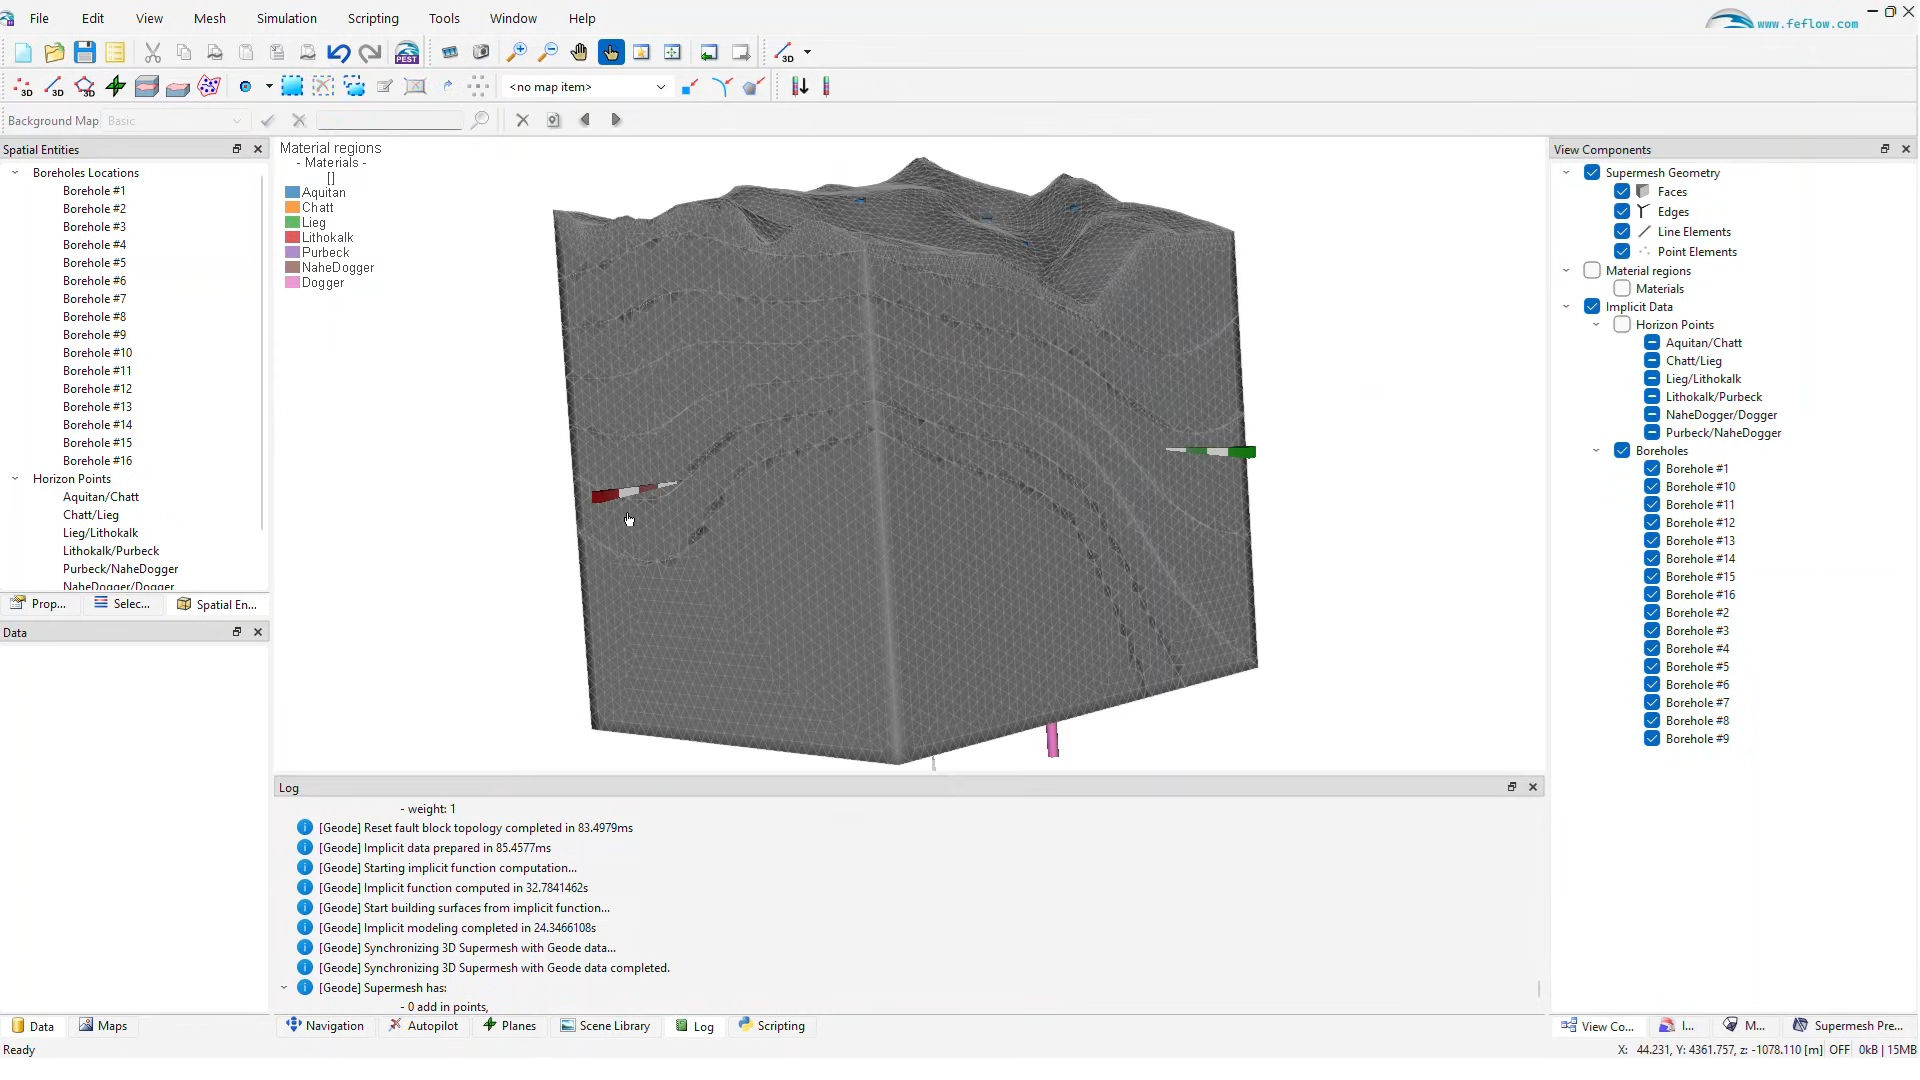Close the Log panel
The height and width of the screenshot is (1080, 1920).
tap(1533, 788)
